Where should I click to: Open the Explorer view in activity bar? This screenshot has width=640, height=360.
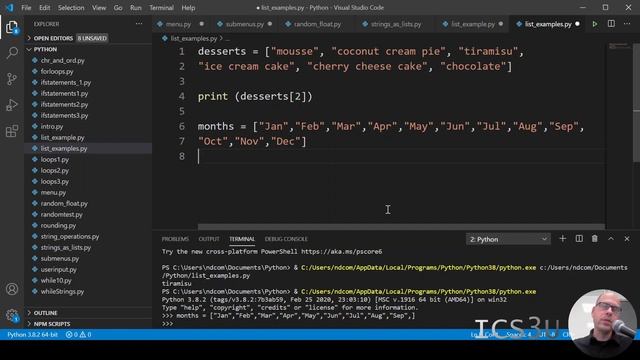[x=12, y=27]
